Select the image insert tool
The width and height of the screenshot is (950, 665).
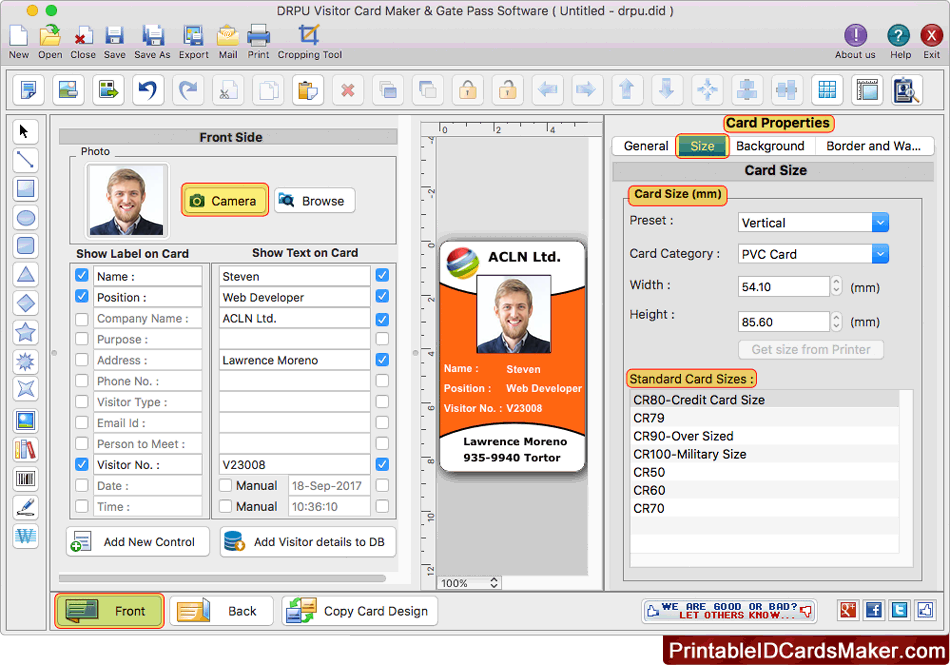(x=25, y=421)
